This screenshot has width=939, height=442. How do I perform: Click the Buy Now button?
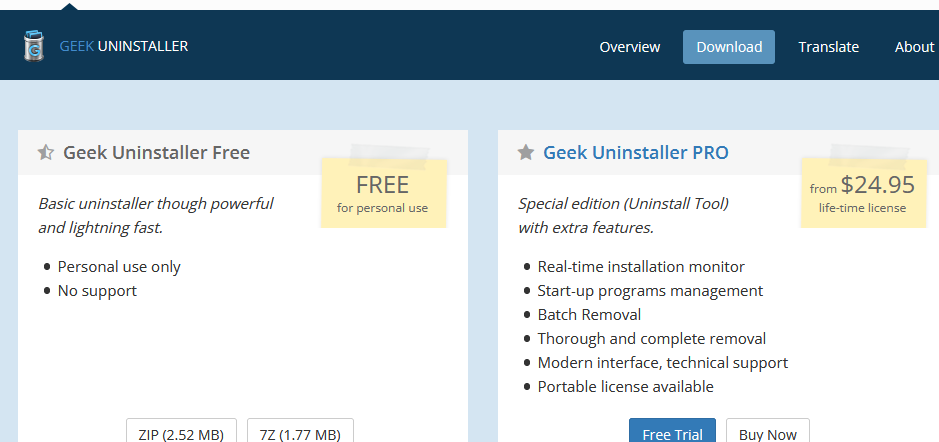tap(768, 433)
